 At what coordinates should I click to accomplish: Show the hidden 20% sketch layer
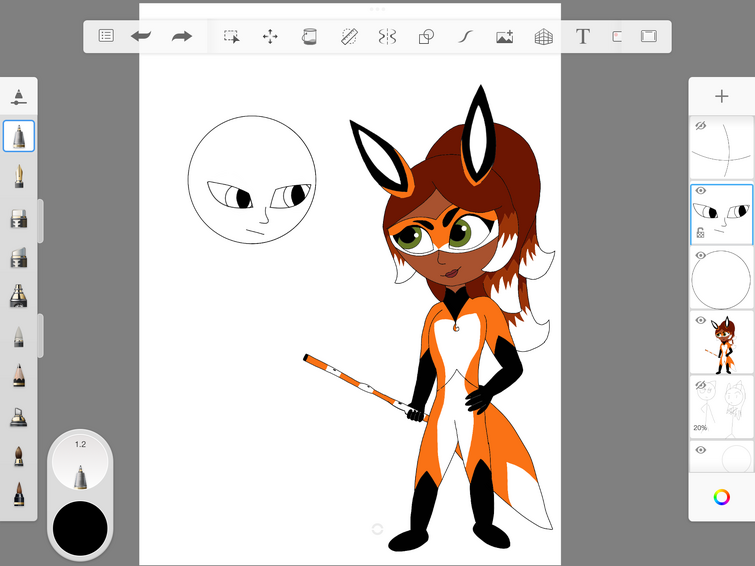[x=701, y=385]
